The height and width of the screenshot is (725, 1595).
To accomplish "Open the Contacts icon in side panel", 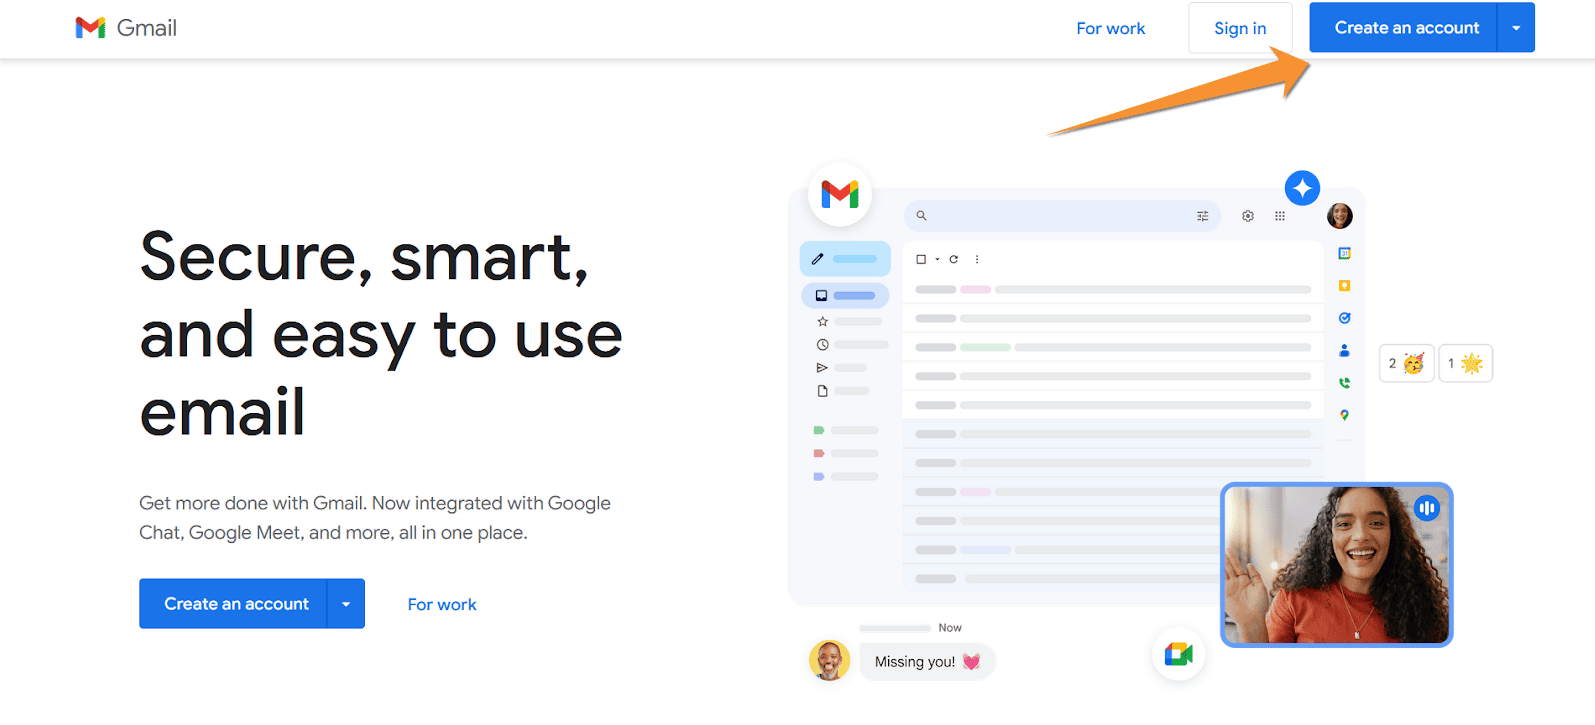I will [x=1344, y=350].
